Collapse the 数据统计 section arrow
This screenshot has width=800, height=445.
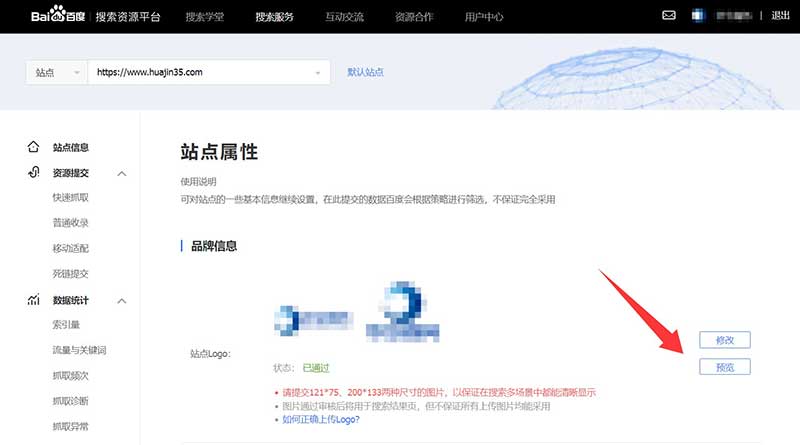click(122, 300)
